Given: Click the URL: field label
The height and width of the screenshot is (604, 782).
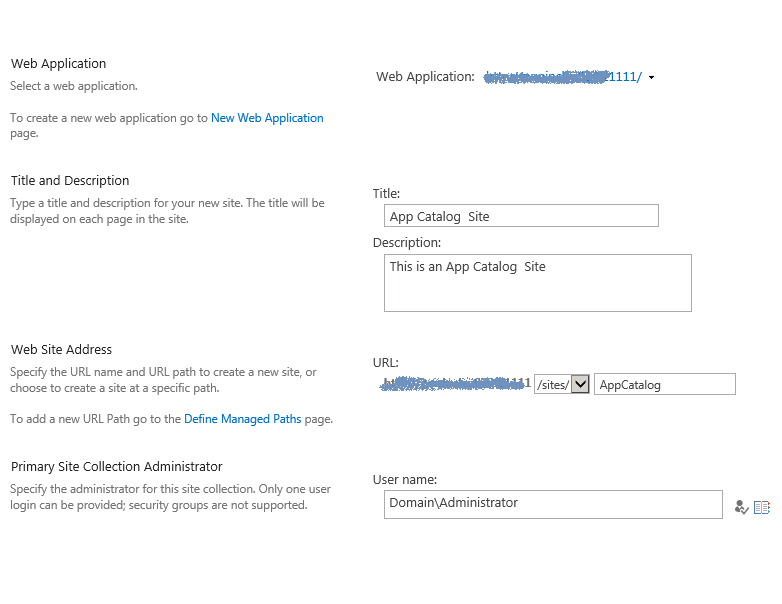Looking at the screenshot, I should tap(385, 364).
